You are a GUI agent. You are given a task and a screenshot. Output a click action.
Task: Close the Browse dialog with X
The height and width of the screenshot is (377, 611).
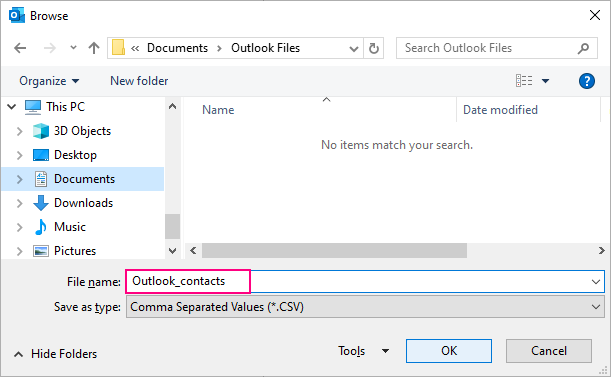[595, 16]
